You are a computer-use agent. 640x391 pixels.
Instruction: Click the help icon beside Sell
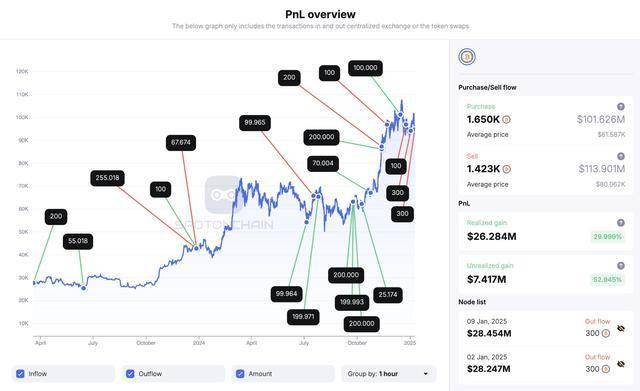tap(620, 156)
